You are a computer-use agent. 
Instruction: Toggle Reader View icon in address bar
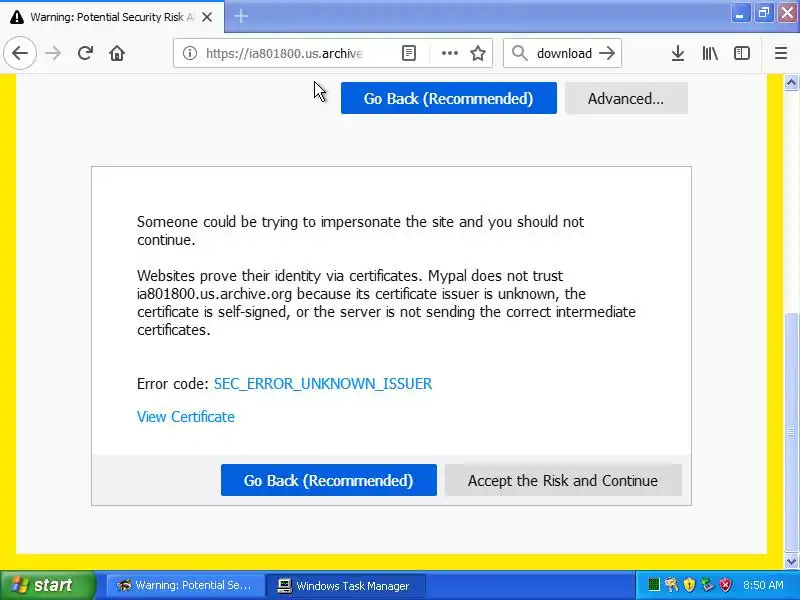409,53
